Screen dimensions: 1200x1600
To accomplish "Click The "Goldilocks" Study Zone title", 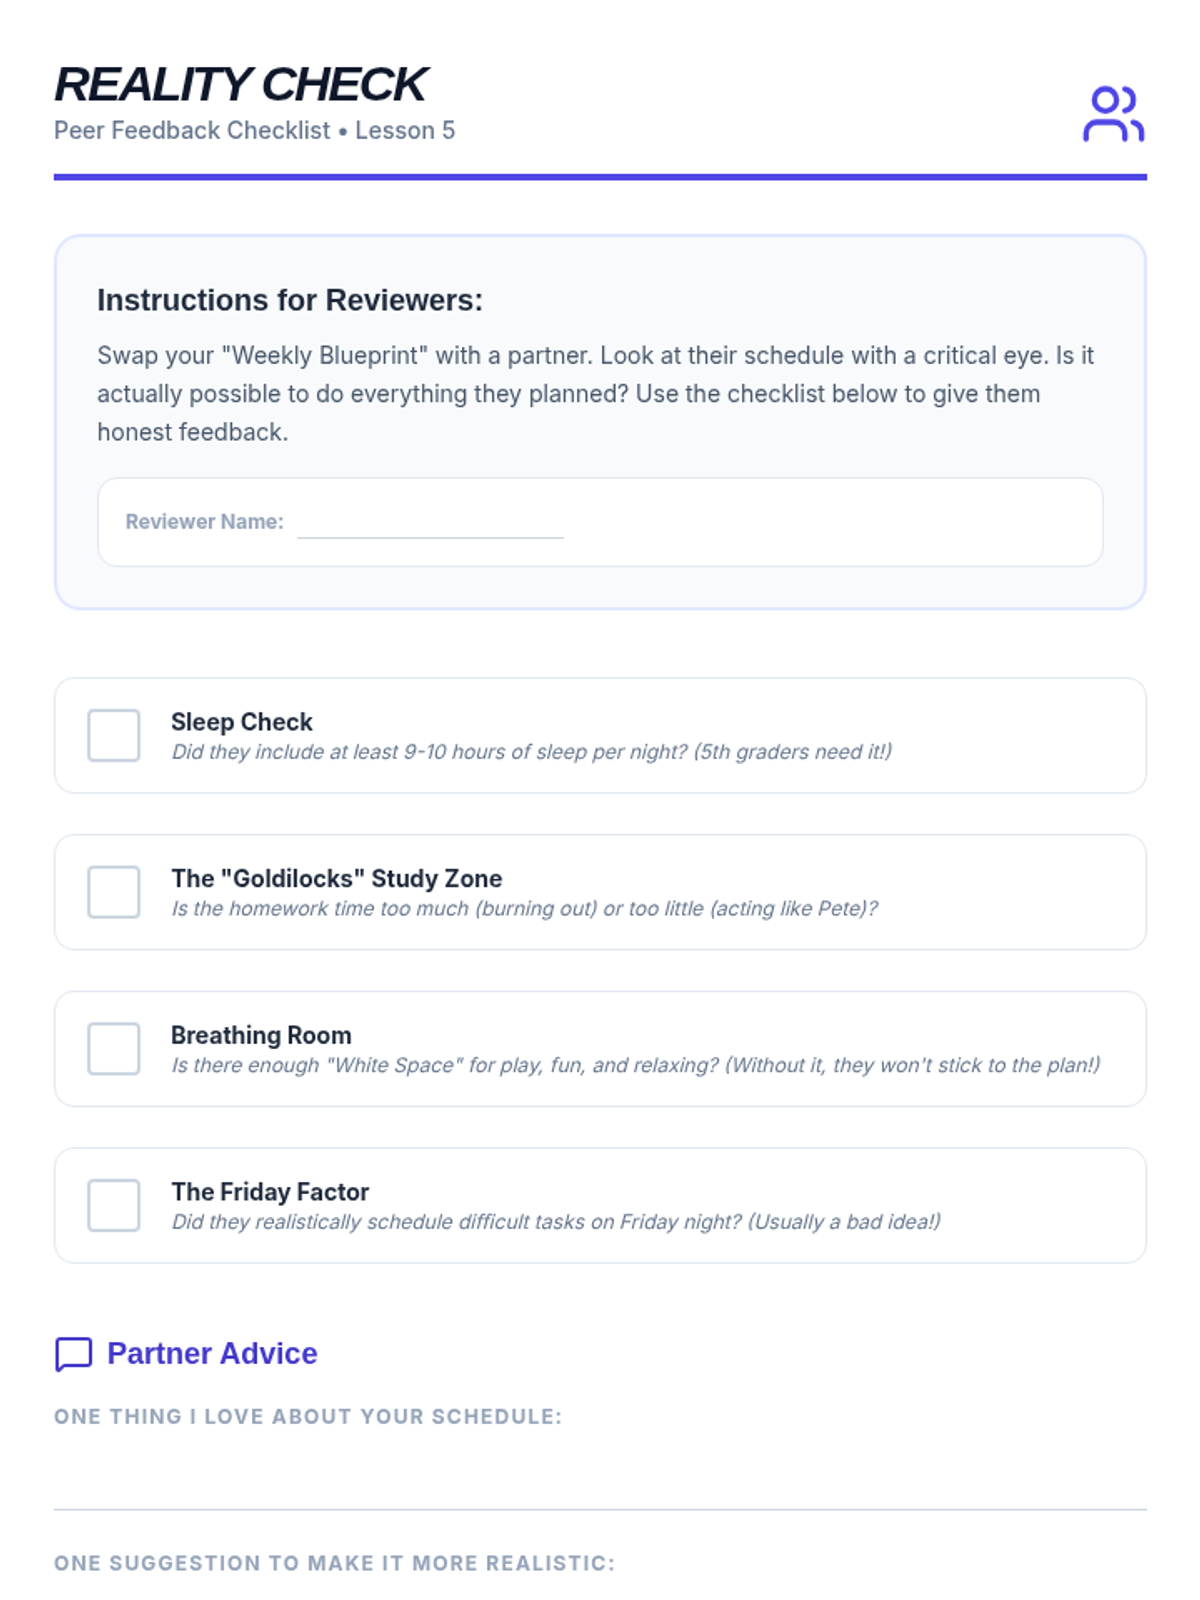I will 336,878.
